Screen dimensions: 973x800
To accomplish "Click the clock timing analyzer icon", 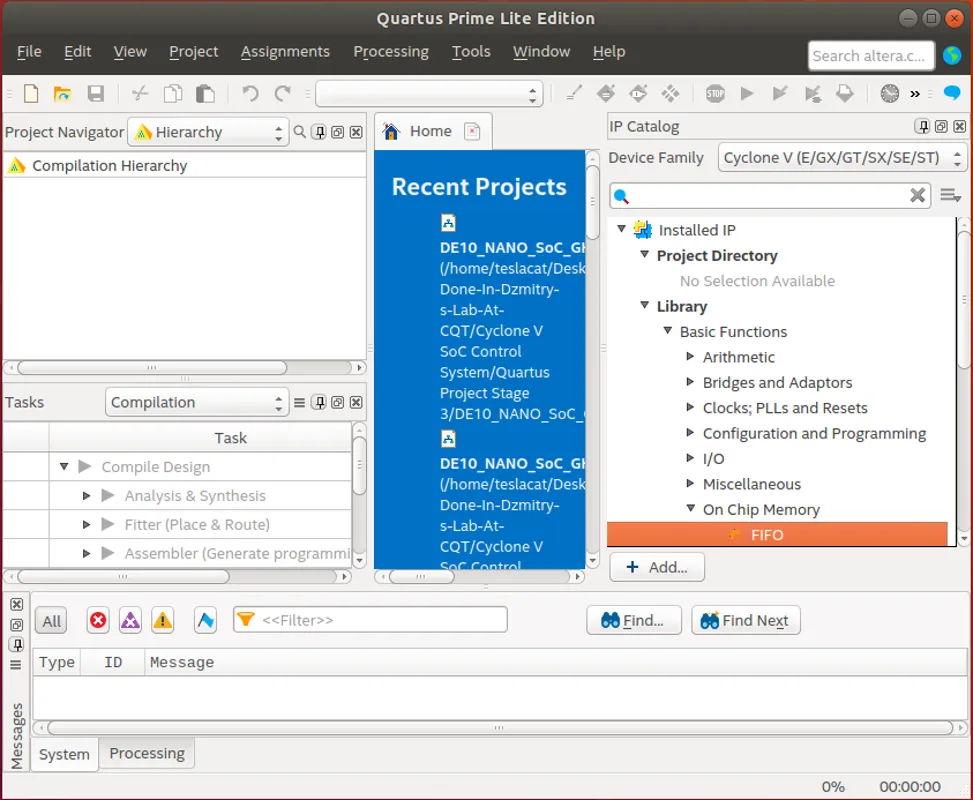I will tap(889, 94).
